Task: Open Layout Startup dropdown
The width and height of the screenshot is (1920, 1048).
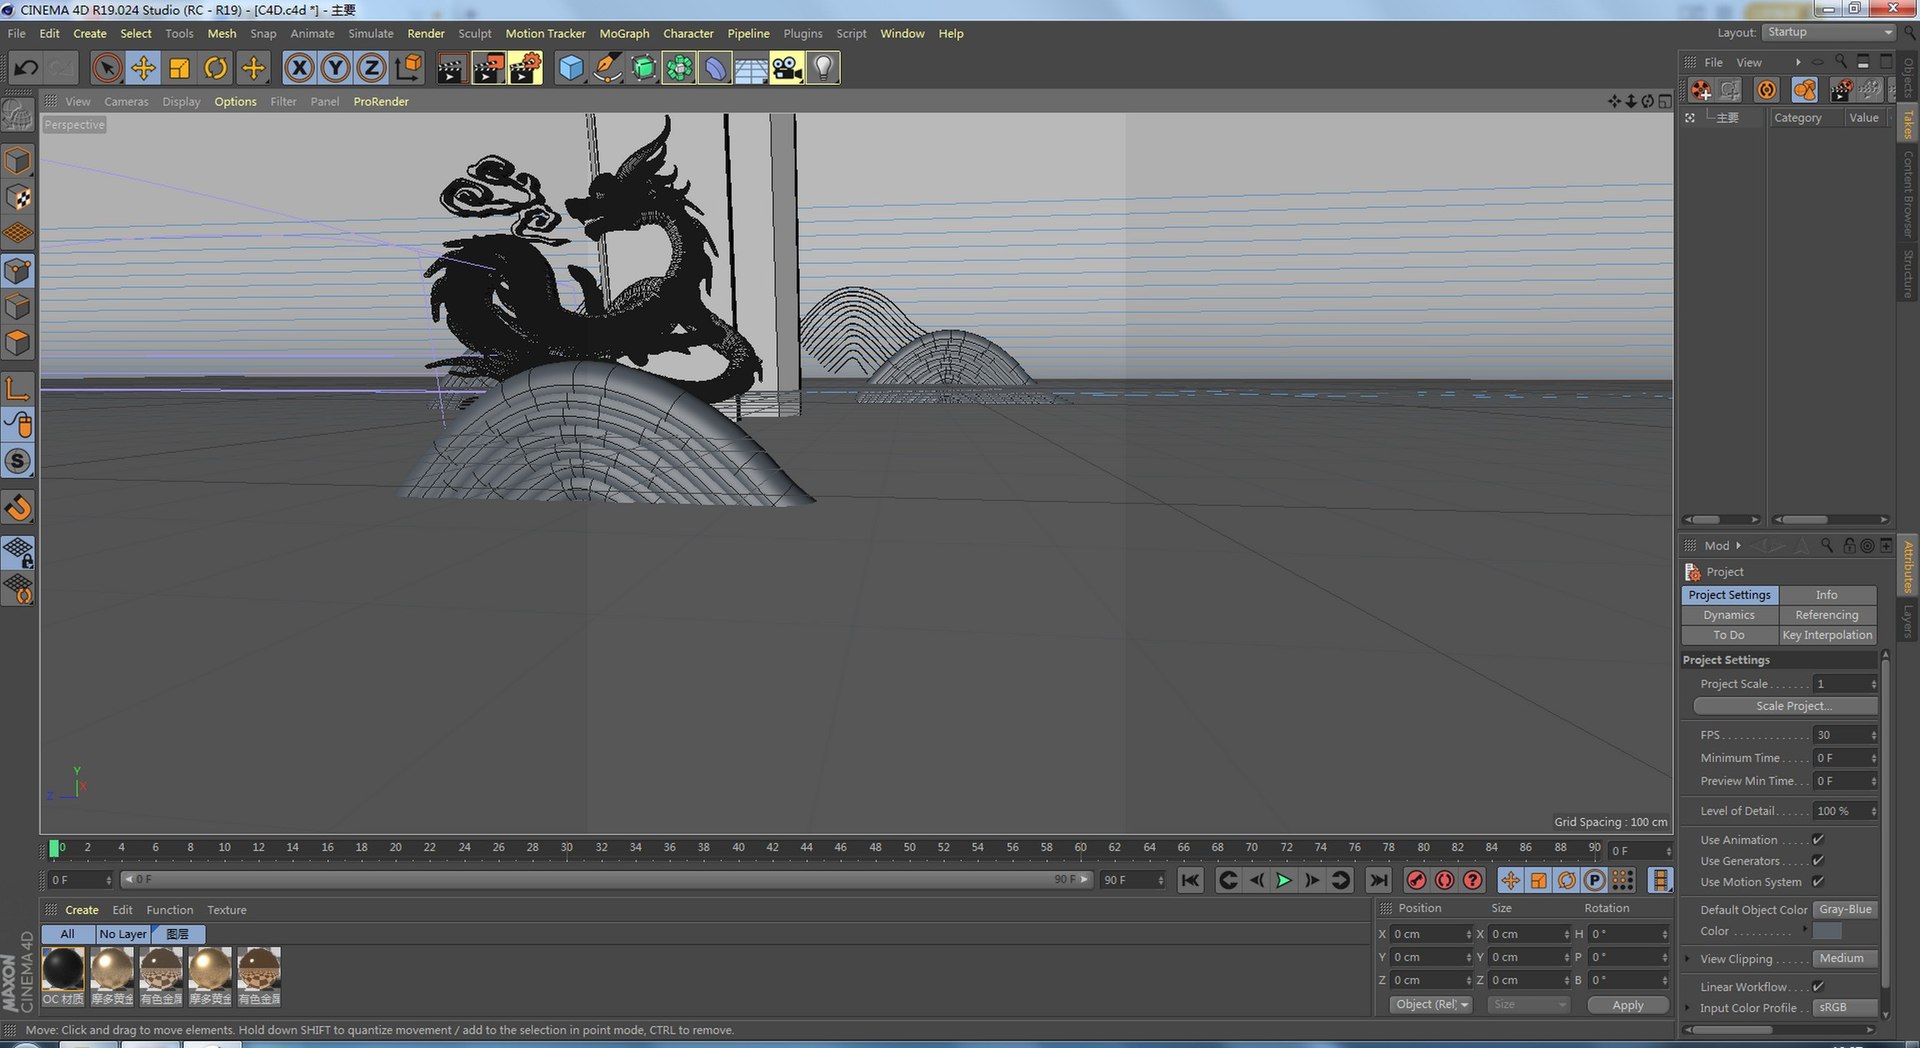Action: click(1828, 32)
